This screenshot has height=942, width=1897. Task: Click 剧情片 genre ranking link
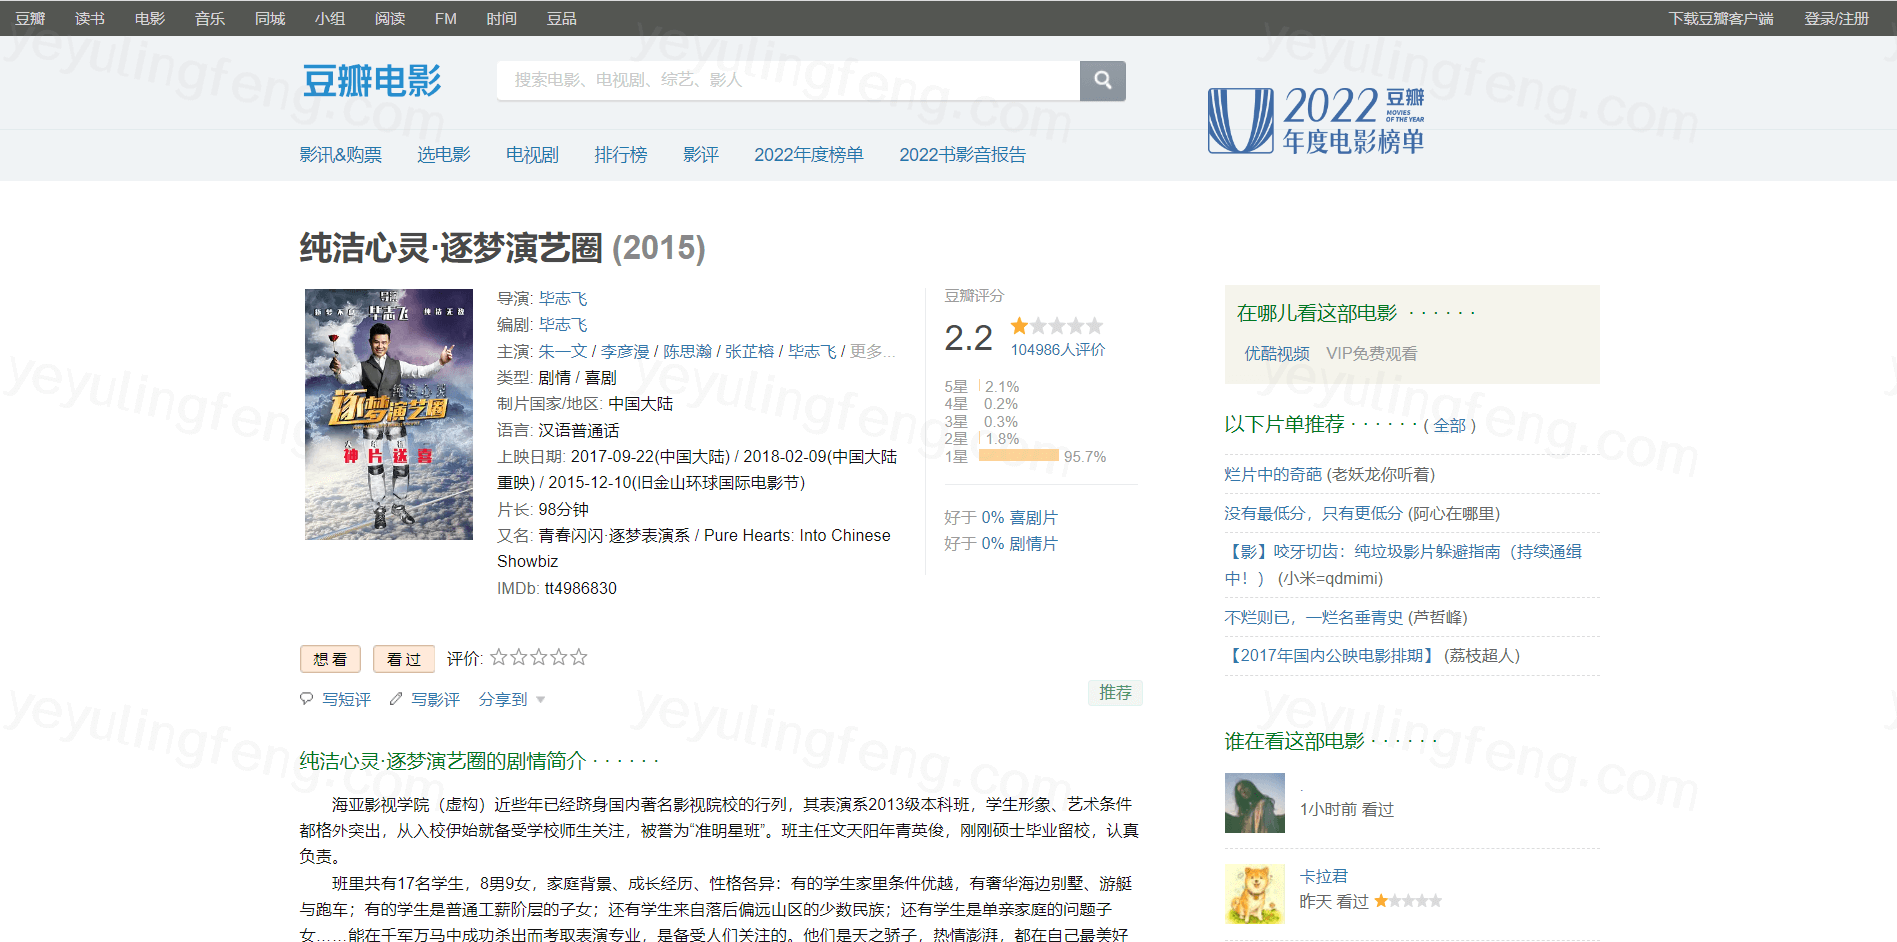1033,543
